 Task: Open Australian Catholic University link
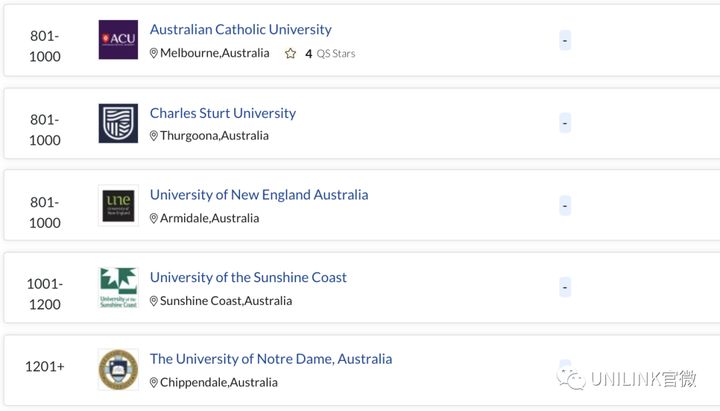(x=241, y=29)
